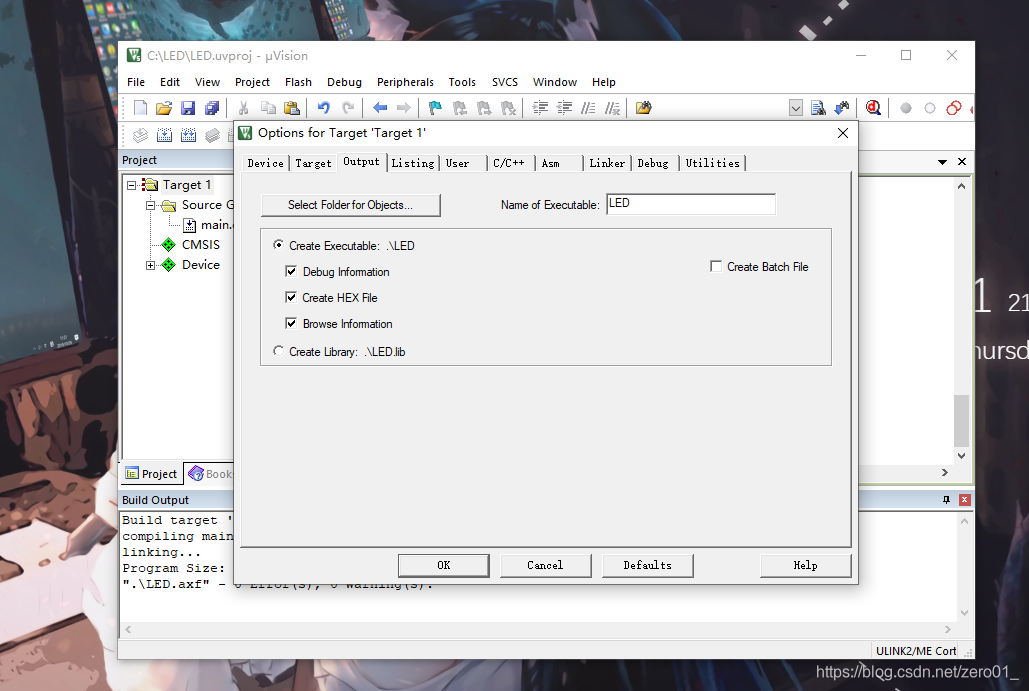The height and width of the screenshot is (691, 1029).
Task: Click the Find document binoculars icon
Action: coord(818,108)
